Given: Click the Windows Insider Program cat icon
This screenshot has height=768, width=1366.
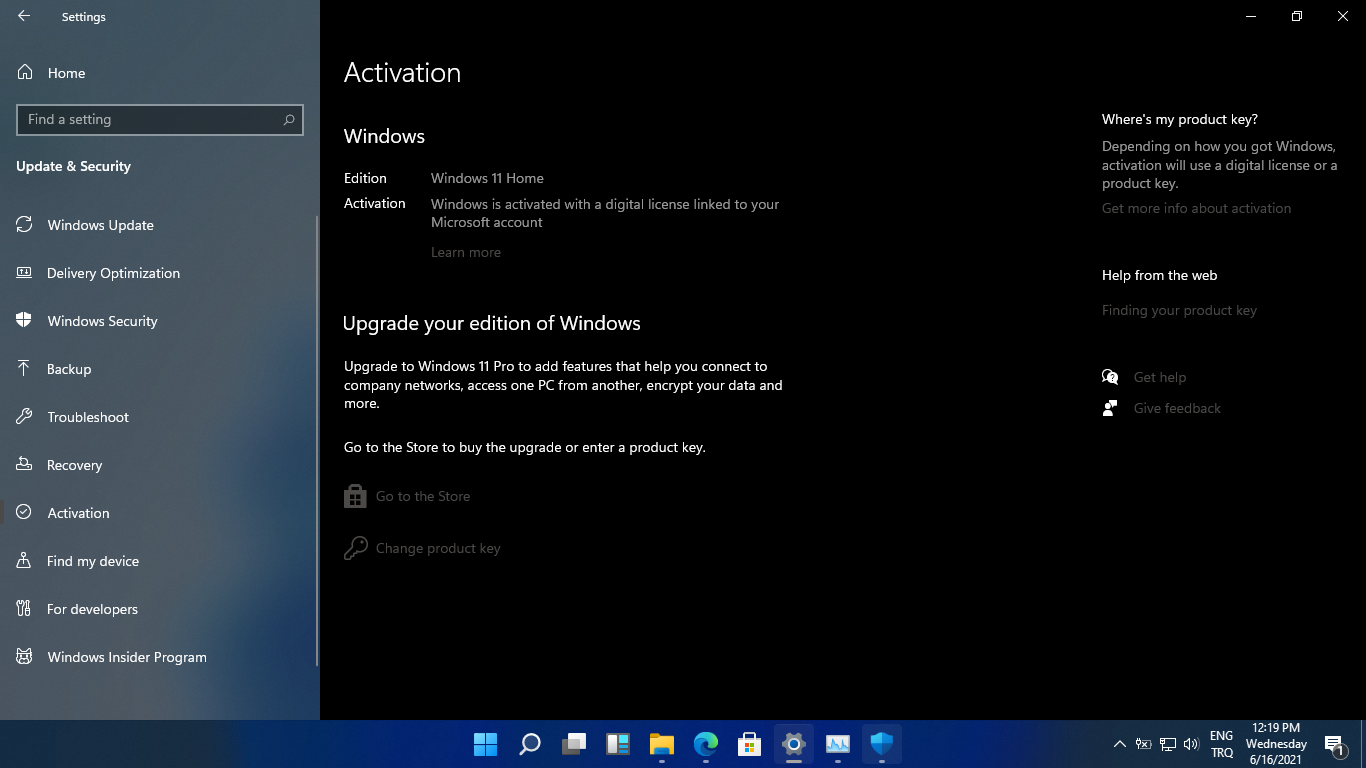Looking at the screenshot, I should 24,657.
